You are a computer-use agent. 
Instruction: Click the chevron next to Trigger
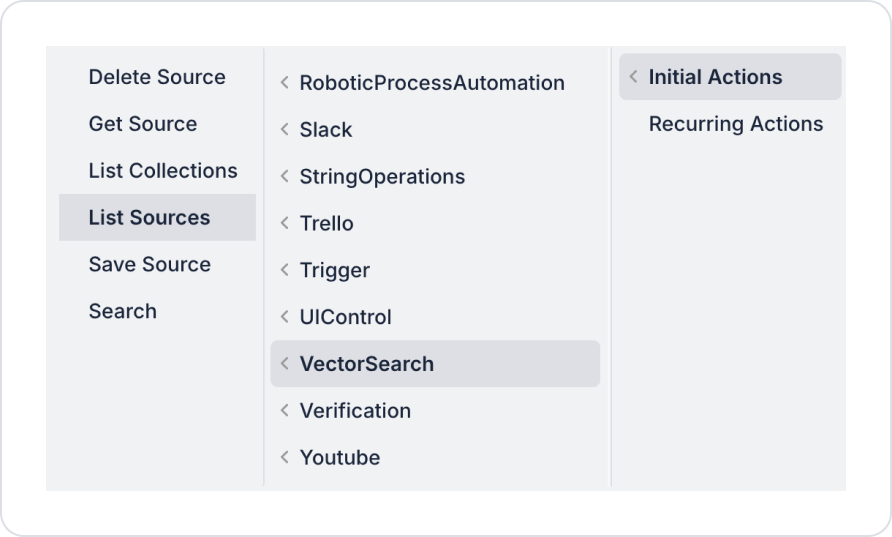[x=285, y=271]
